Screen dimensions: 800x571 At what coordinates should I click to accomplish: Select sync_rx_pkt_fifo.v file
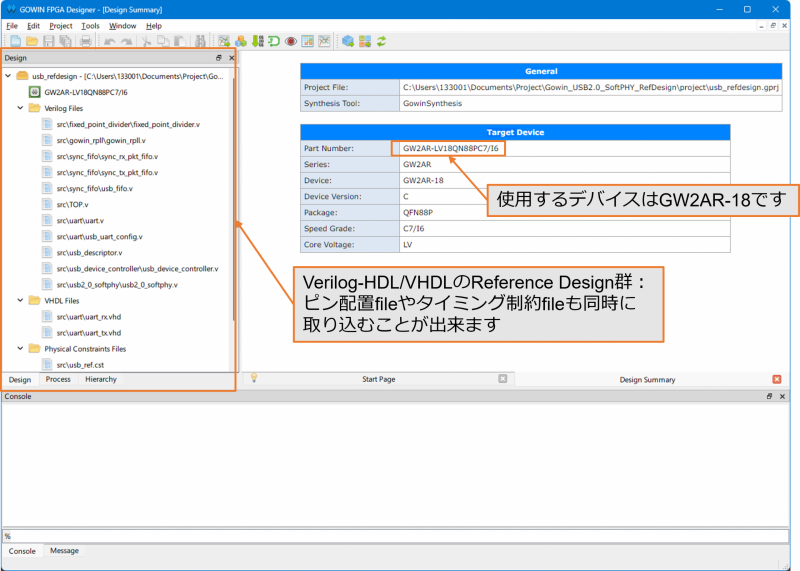pyautogui.click(x=107, y=156)
